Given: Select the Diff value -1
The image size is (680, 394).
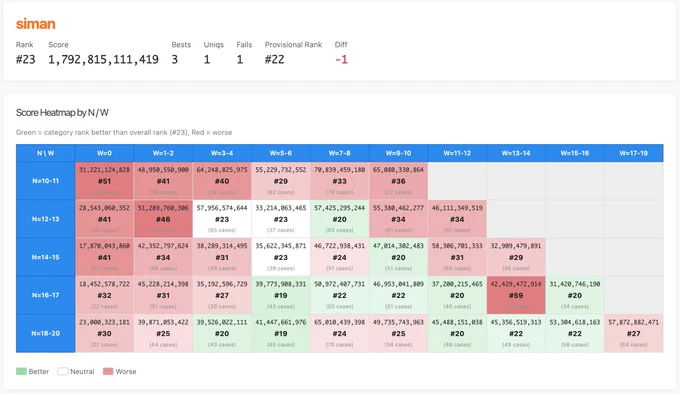Looking at the screenshot, I should tap(341, 59).
